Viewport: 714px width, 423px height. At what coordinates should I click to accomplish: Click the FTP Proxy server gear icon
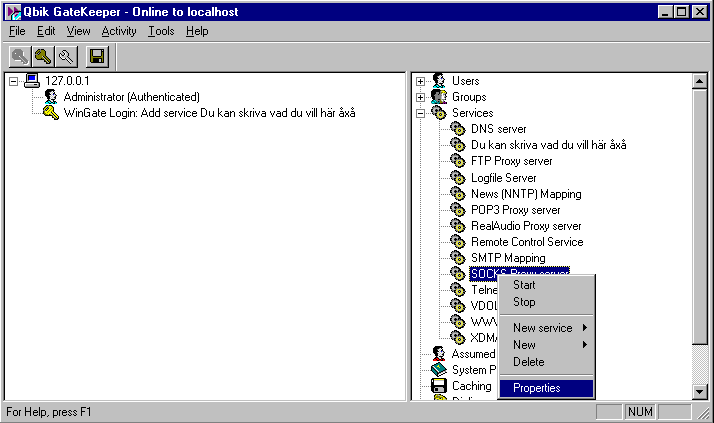coord(458,161)
